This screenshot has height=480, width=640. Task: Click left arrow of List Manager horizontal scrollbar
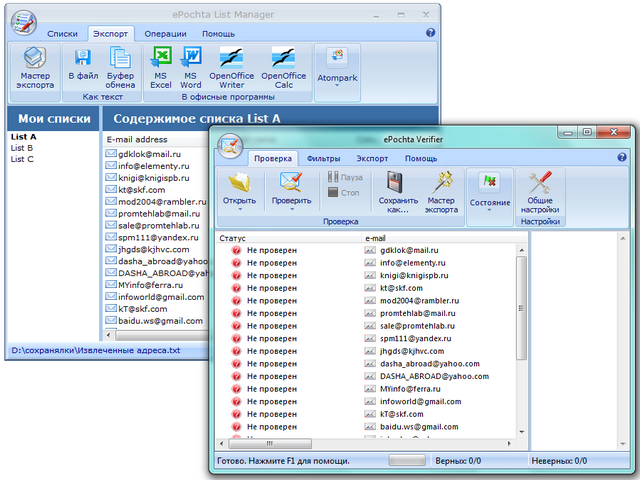(108, 335)
